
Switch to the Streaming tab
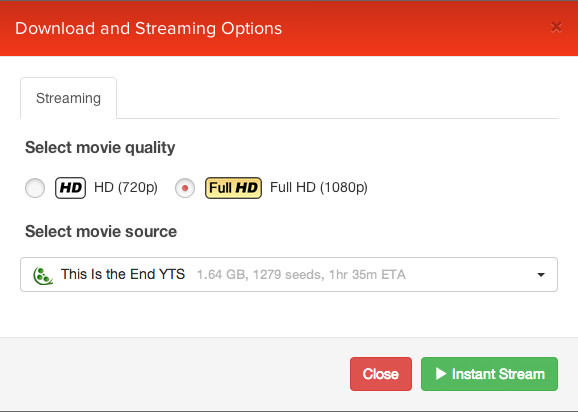tap(69, 98)
